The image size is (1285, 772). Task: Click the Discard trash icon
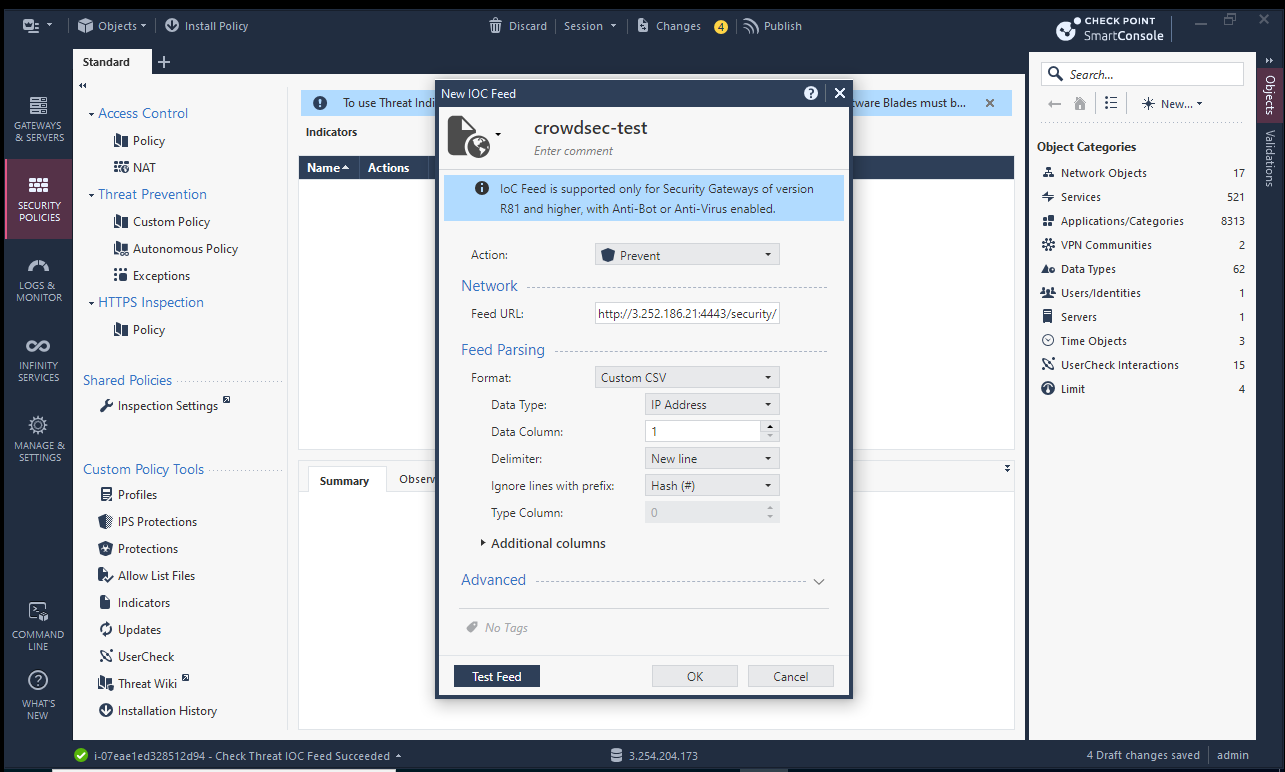coord(495,26)
